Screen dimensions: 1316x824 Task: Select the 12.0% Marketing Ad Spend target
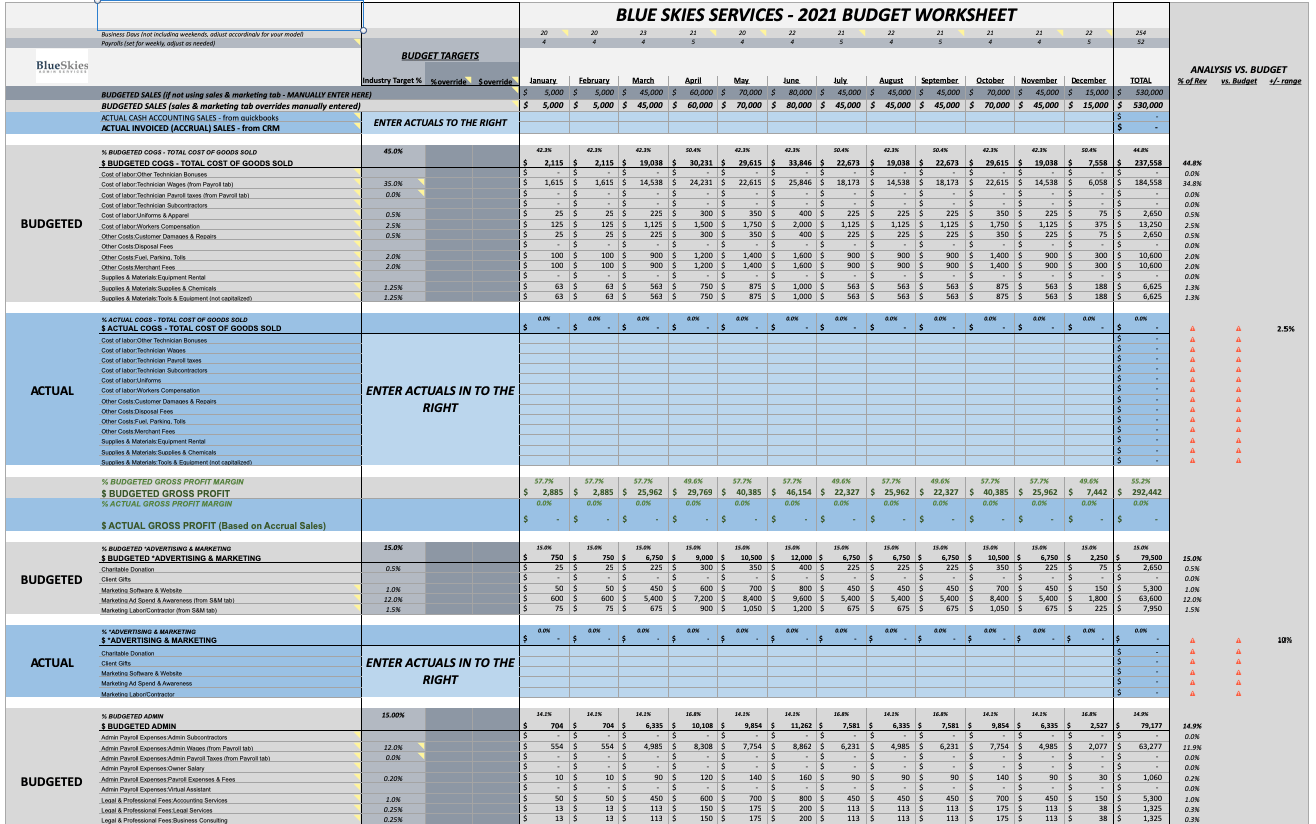coord(393,600)
